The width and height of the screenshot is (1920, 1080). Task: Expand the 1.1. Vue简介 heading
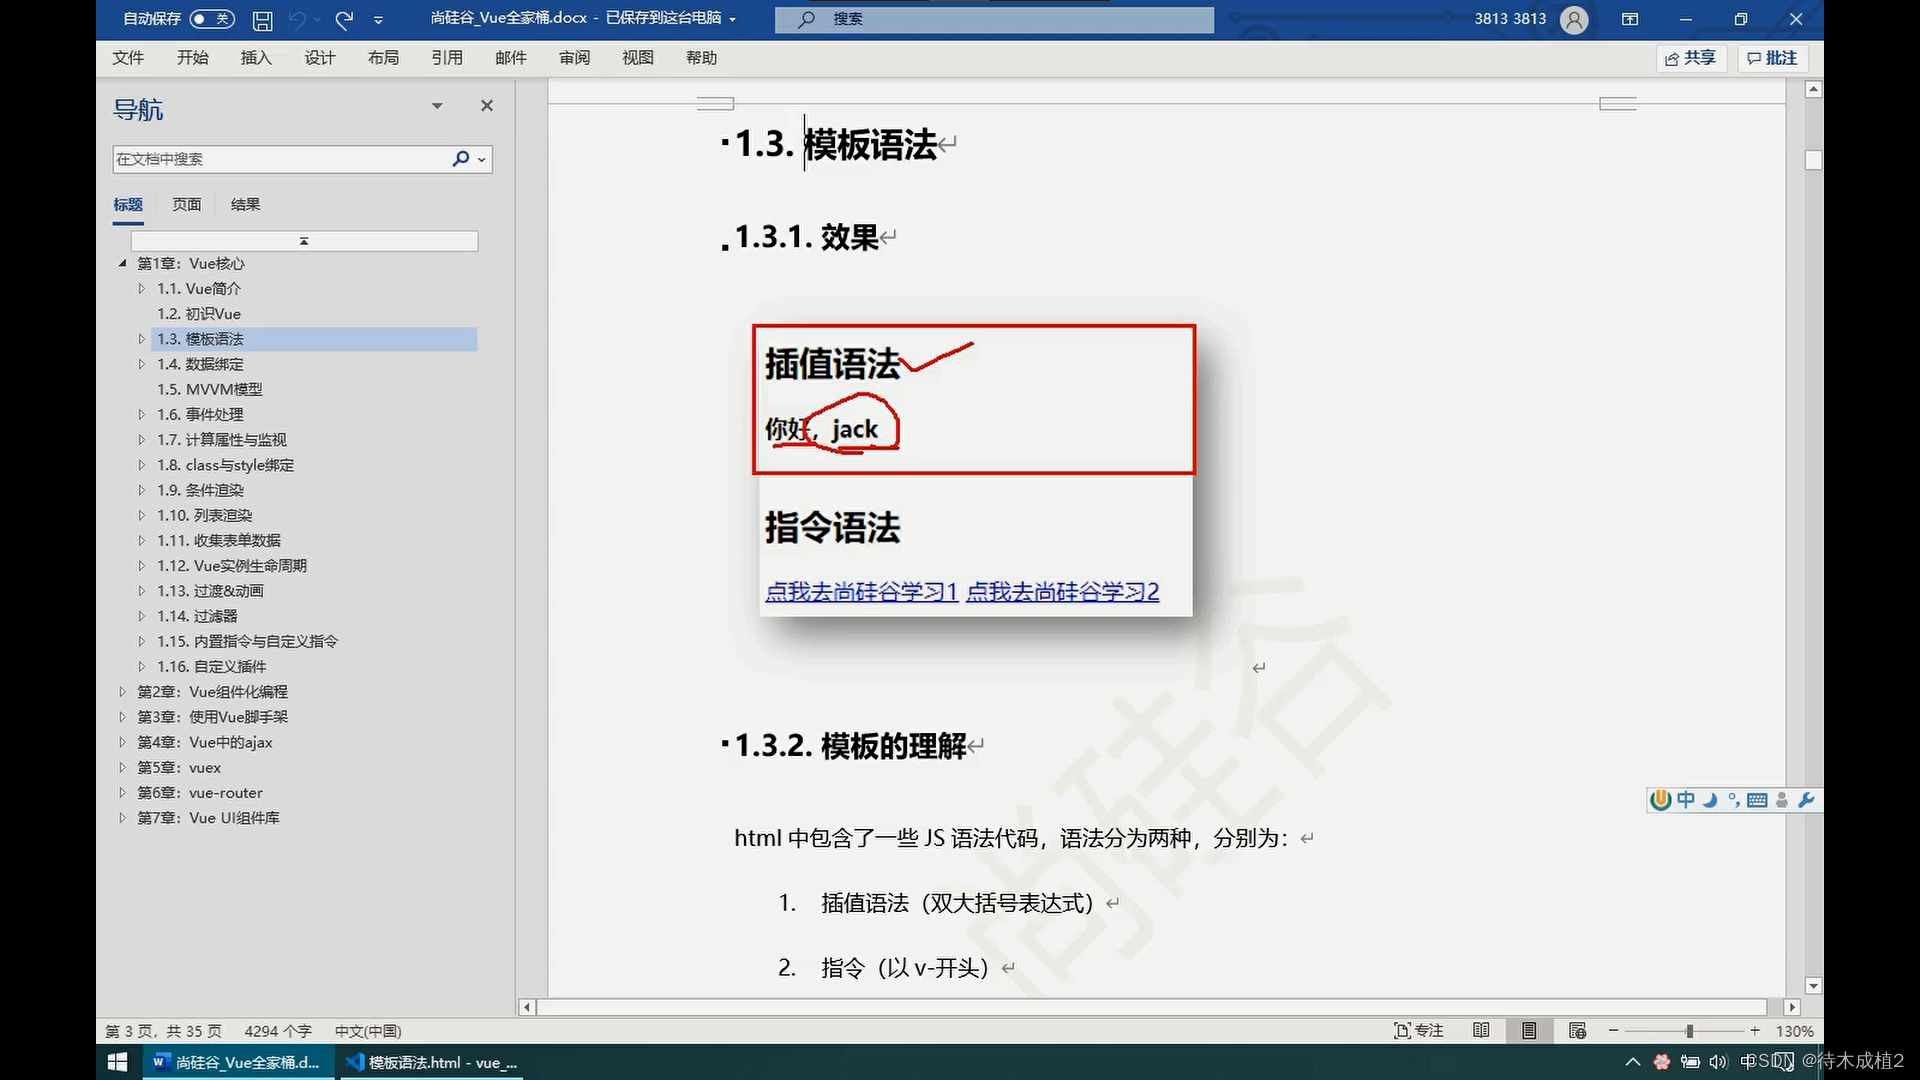tap(142, 289)
